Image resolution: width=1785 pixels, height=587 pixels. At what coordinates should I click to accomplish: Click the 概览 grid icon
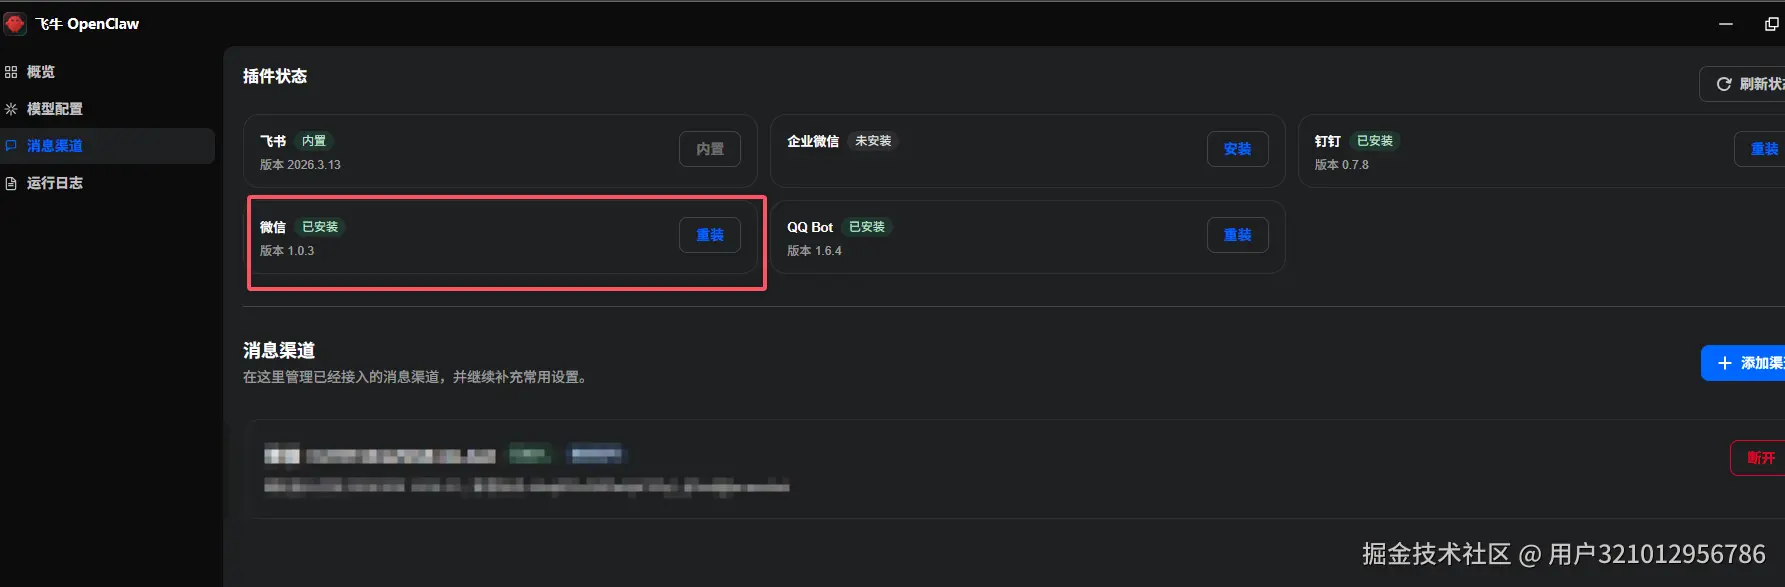tap(11, 72)
